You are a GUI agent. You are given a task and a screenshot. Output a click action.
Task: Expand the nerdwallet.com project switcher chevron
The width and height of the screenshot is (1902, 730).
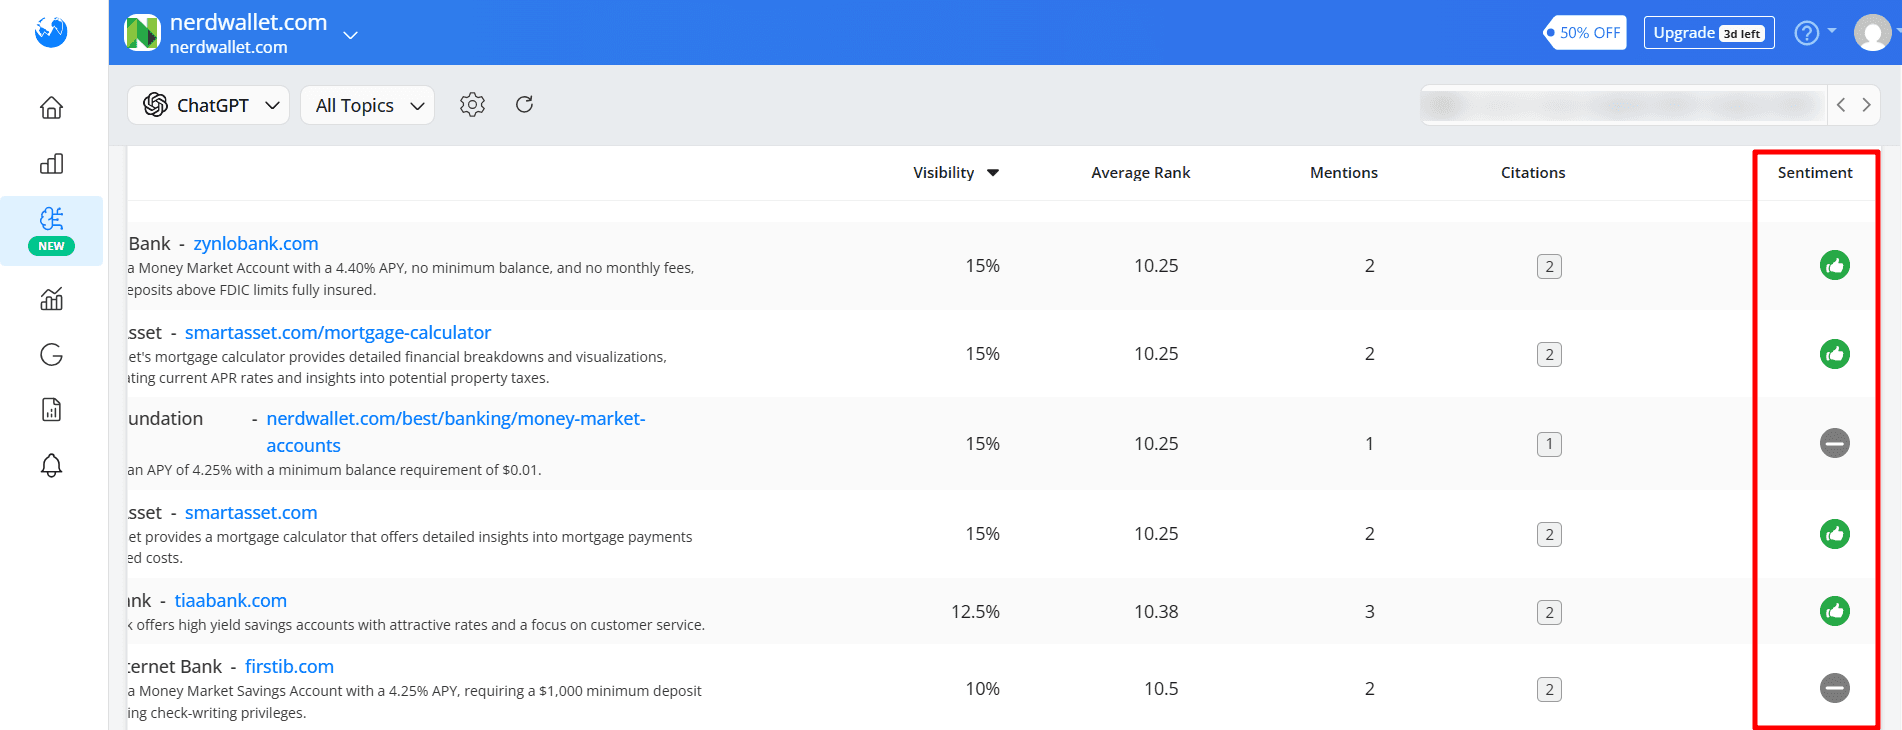[x=350, y=35]
